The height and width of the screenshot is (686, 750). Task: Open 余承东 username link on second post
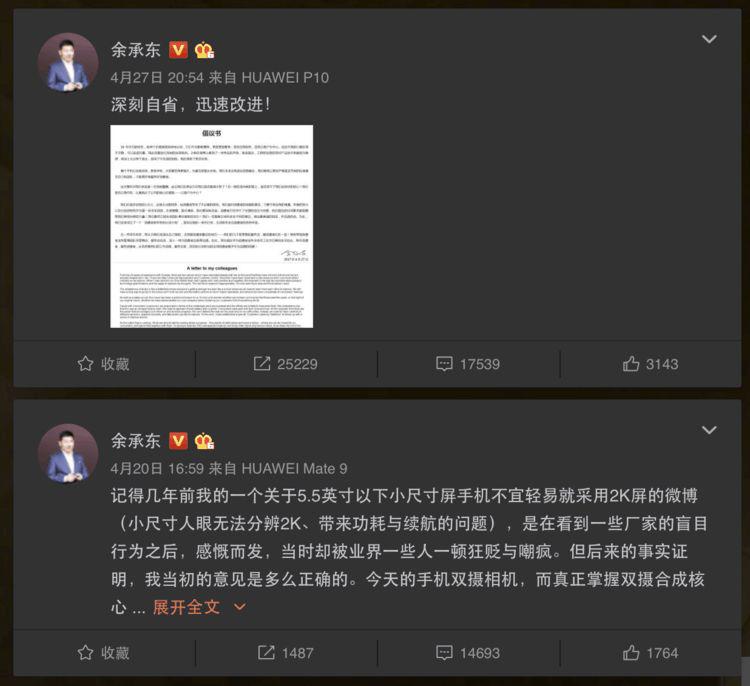click(x=136, y=441)
